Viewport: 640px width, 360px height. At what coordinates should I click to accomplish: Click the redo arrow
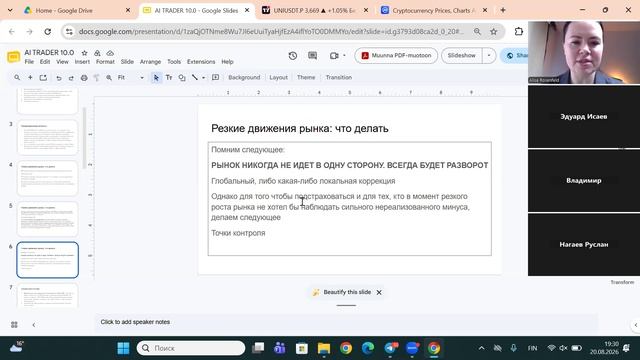[x=71, y=78]
